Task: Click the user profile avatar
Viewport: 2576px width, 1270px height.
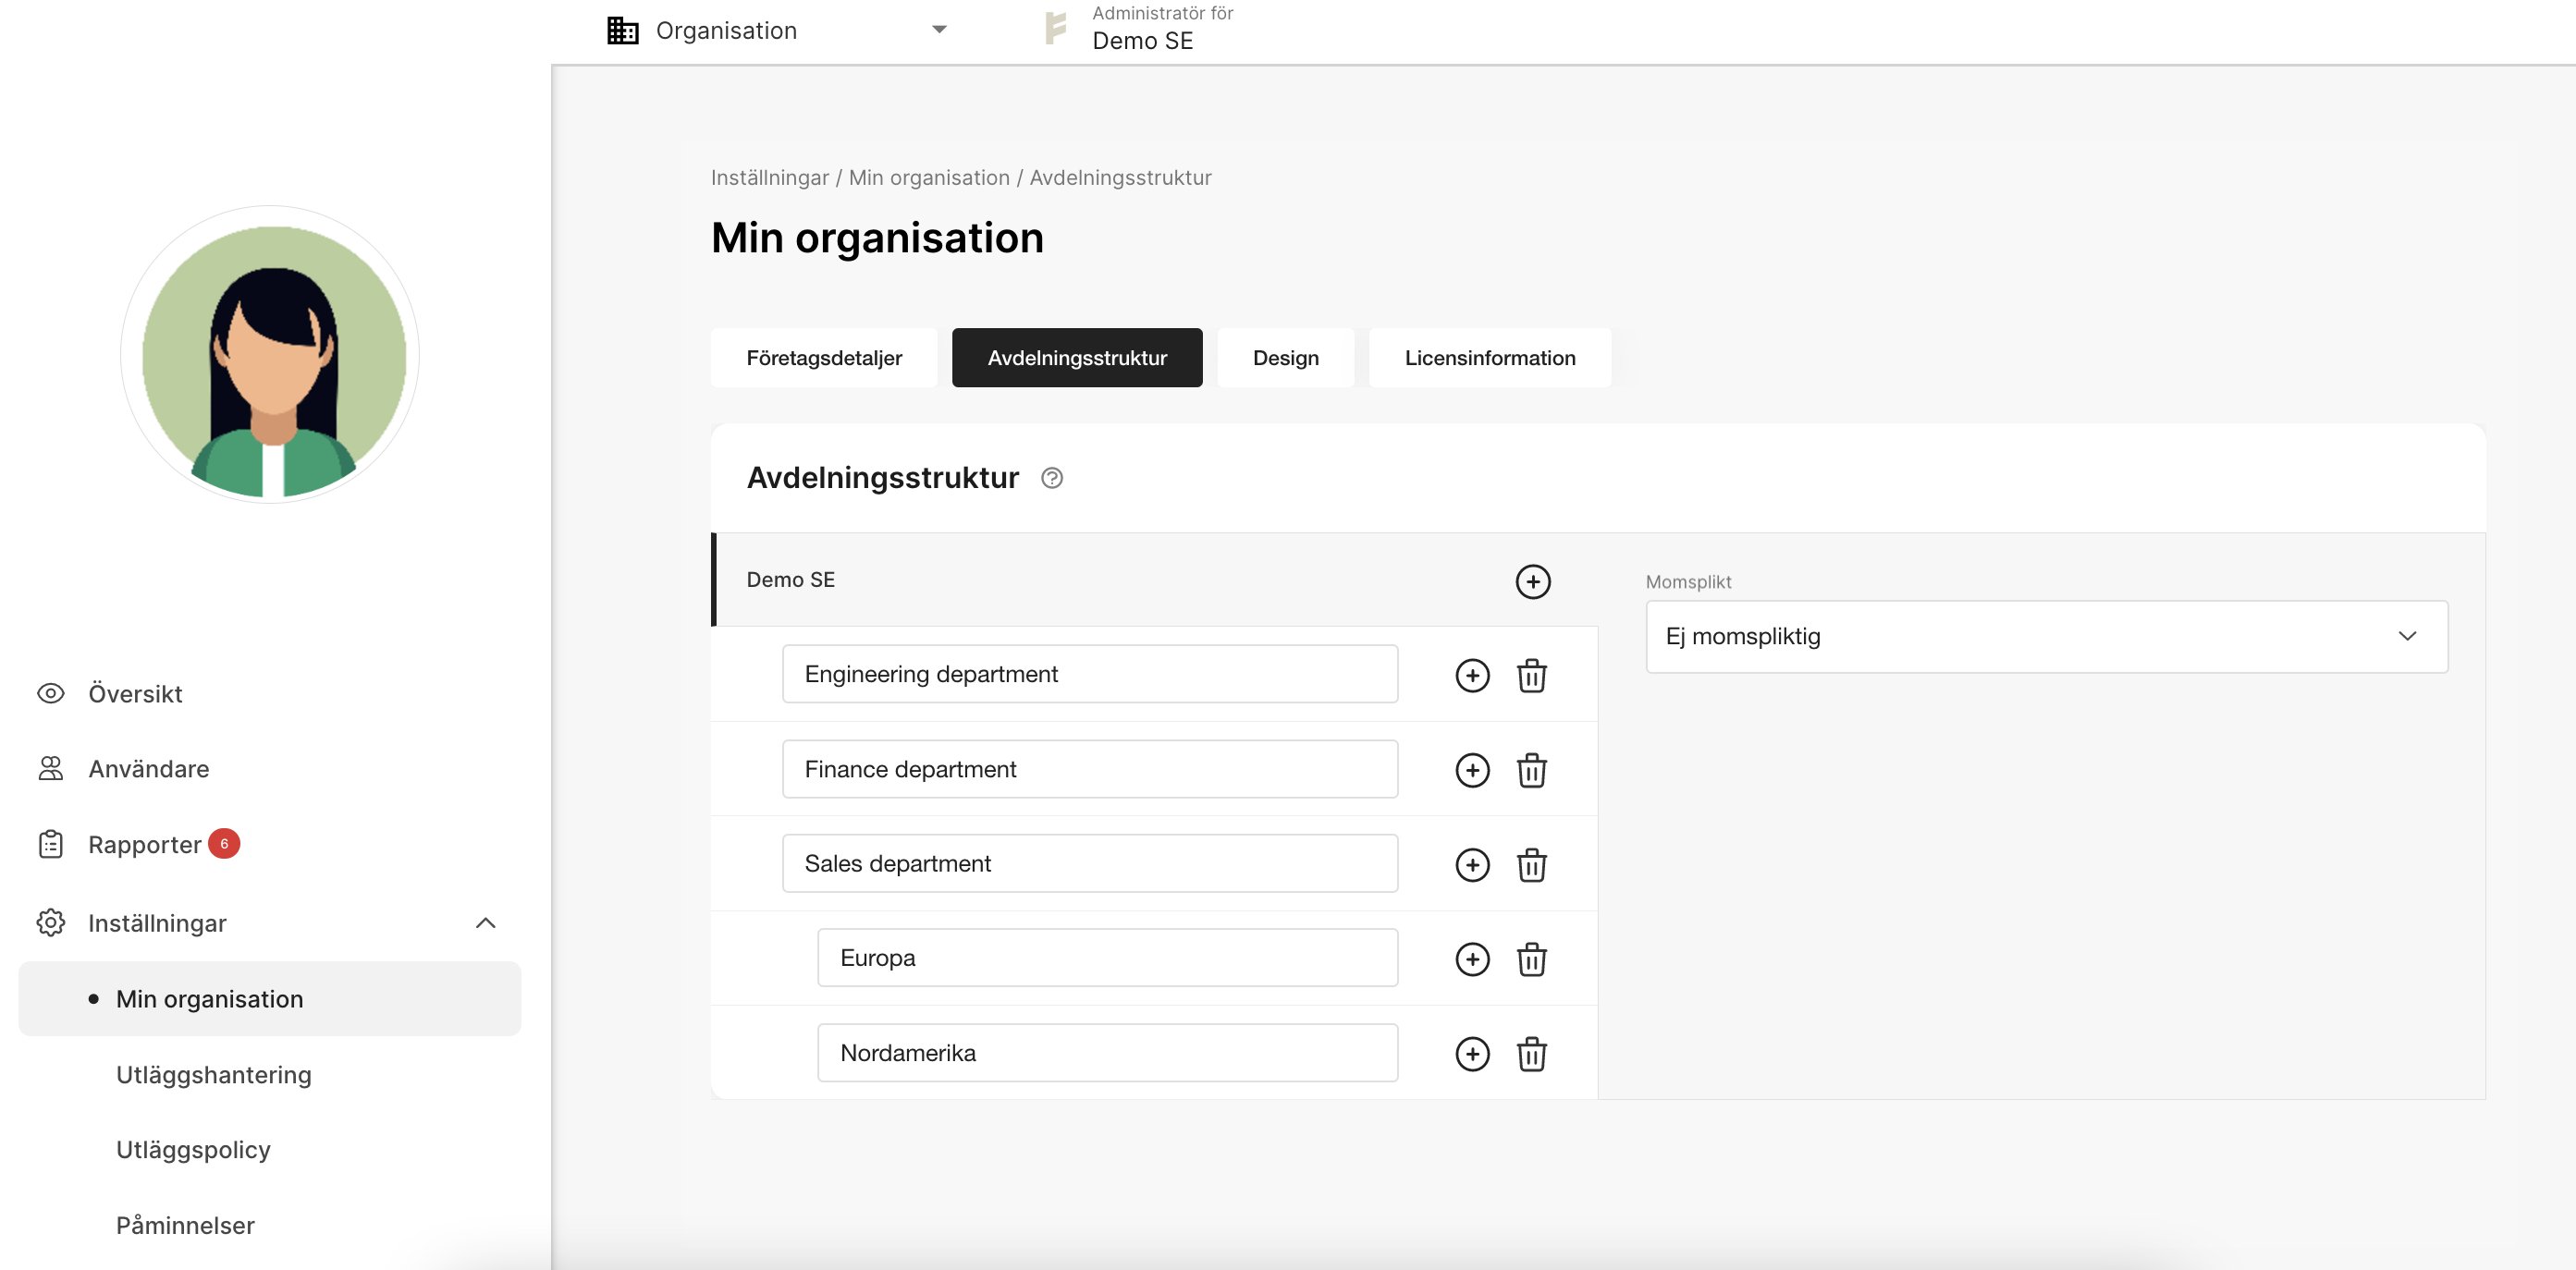Action: tap(270, 354)
